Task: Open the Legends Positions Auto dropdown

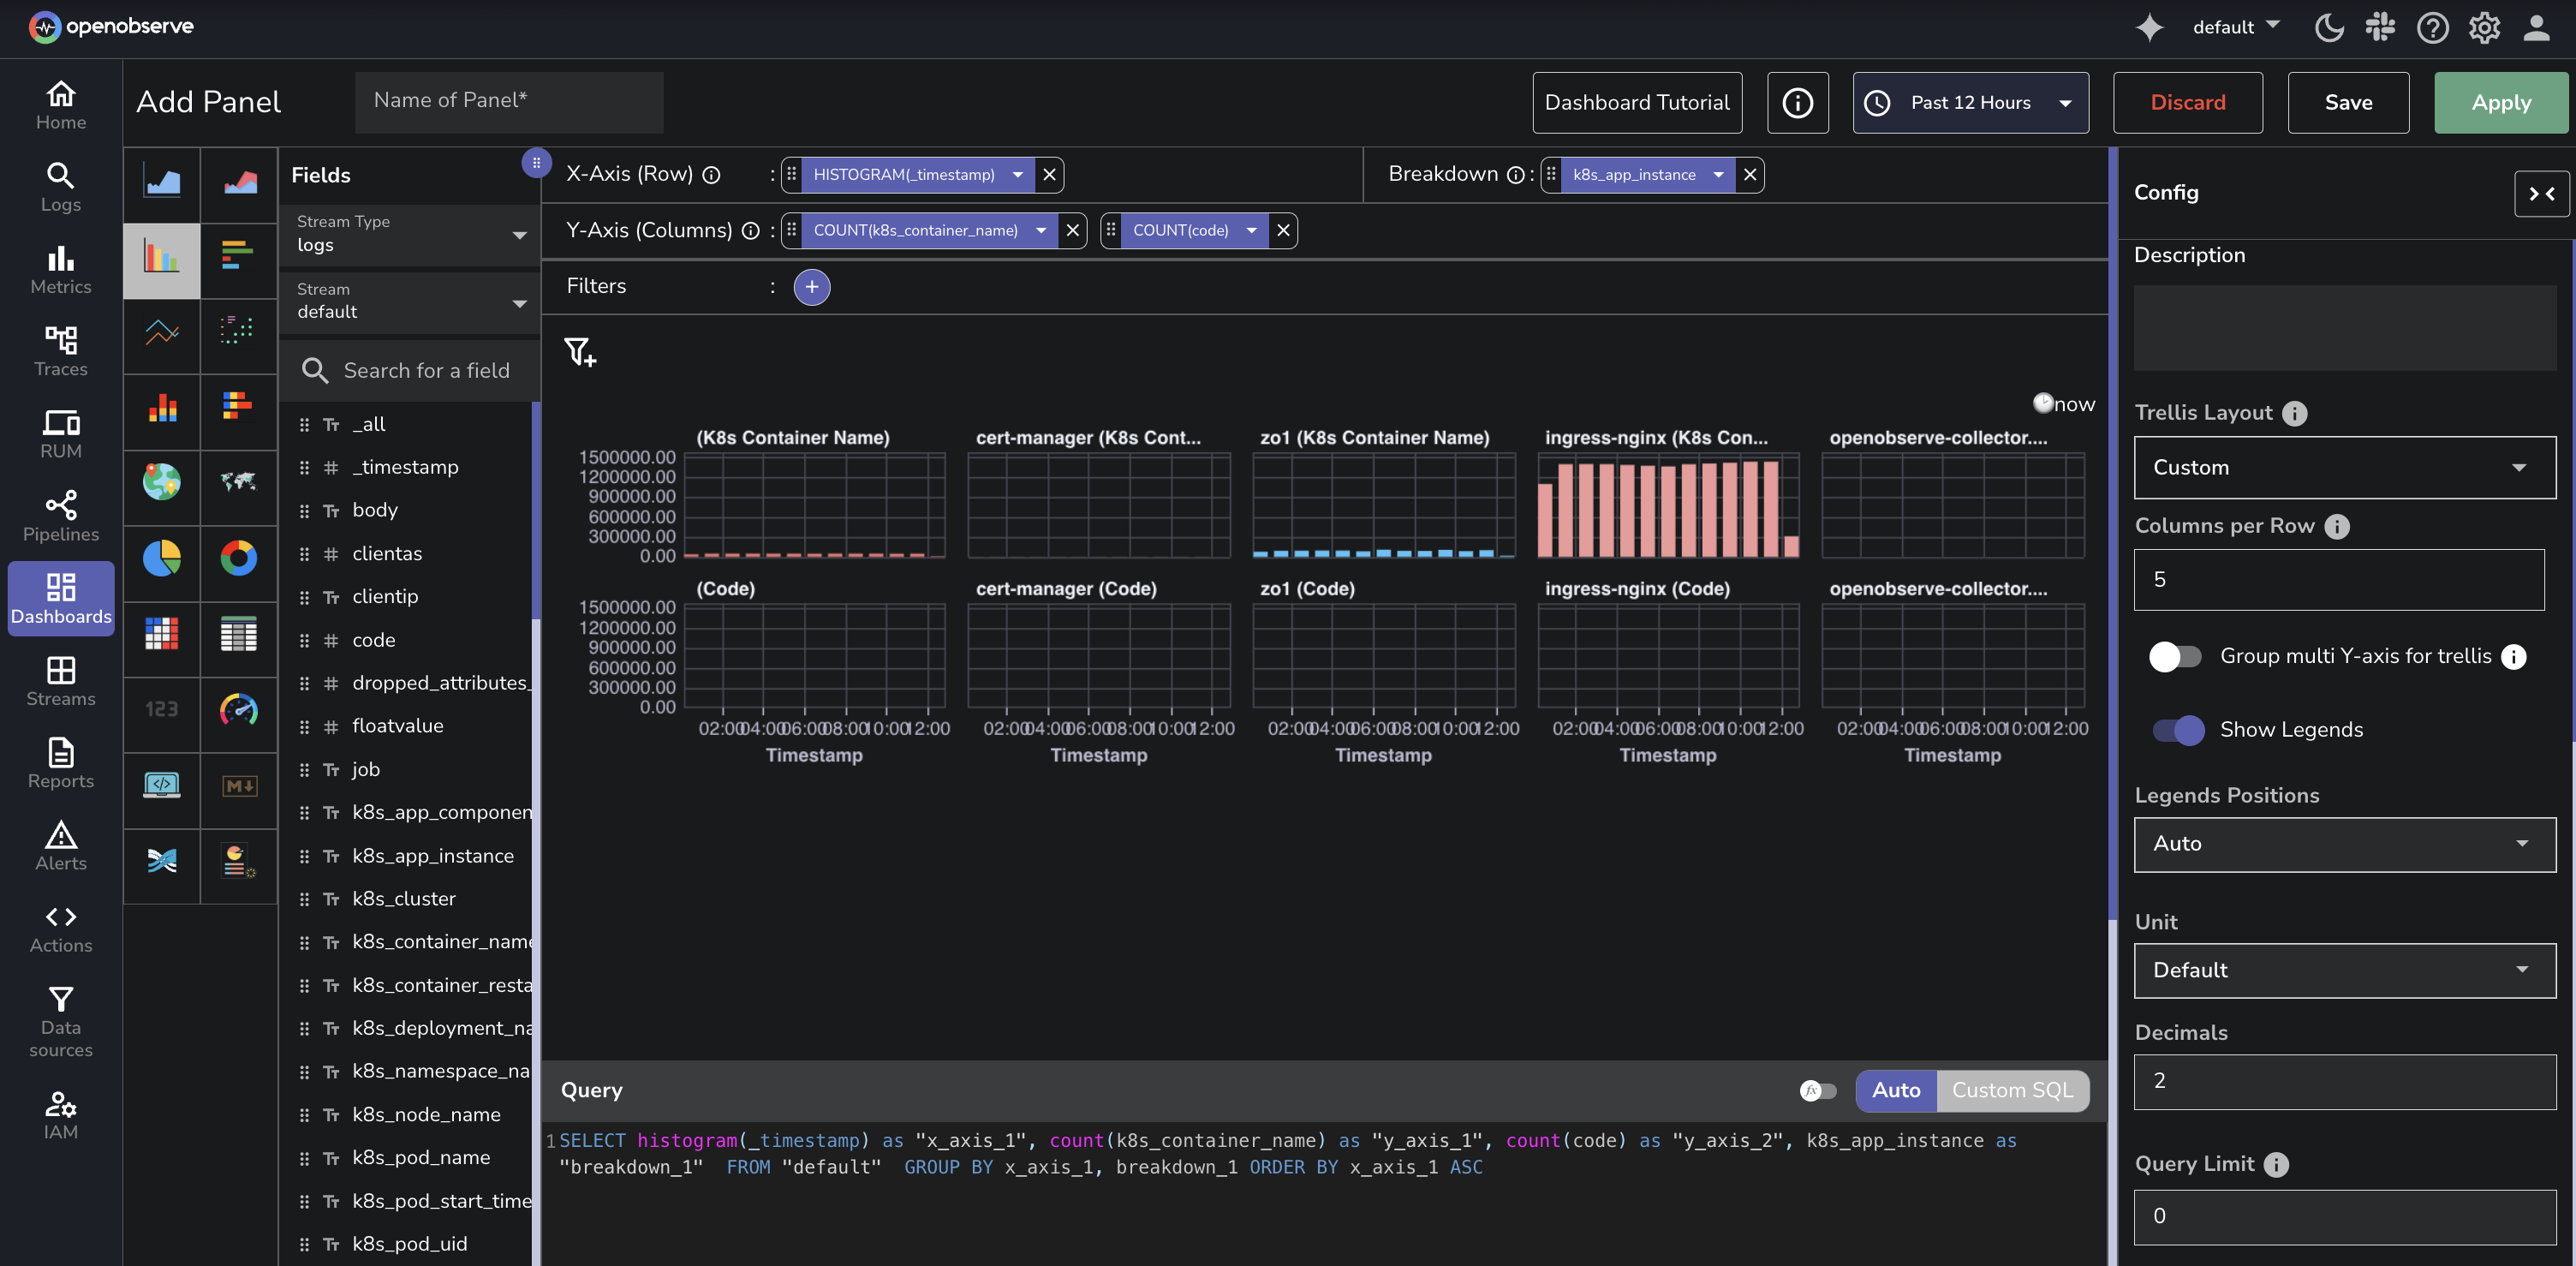Action: point(2343,844)
